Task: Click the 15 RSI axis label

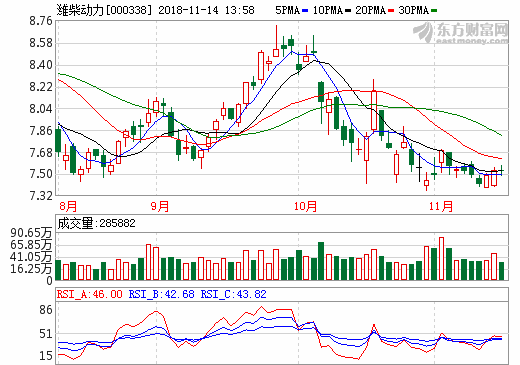Action: point(46,356)
